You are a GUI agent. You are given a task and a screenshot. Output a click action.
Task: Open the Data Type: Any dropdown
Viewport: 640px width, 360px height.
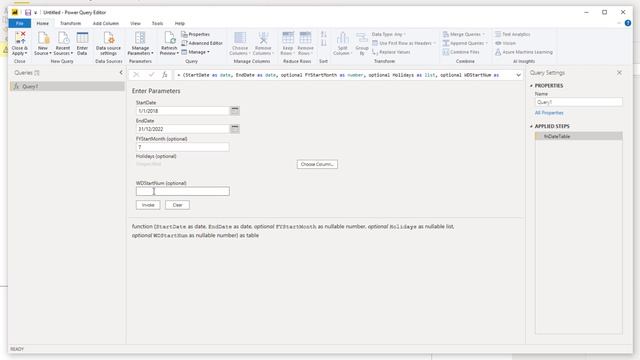(x=389, y=34)
